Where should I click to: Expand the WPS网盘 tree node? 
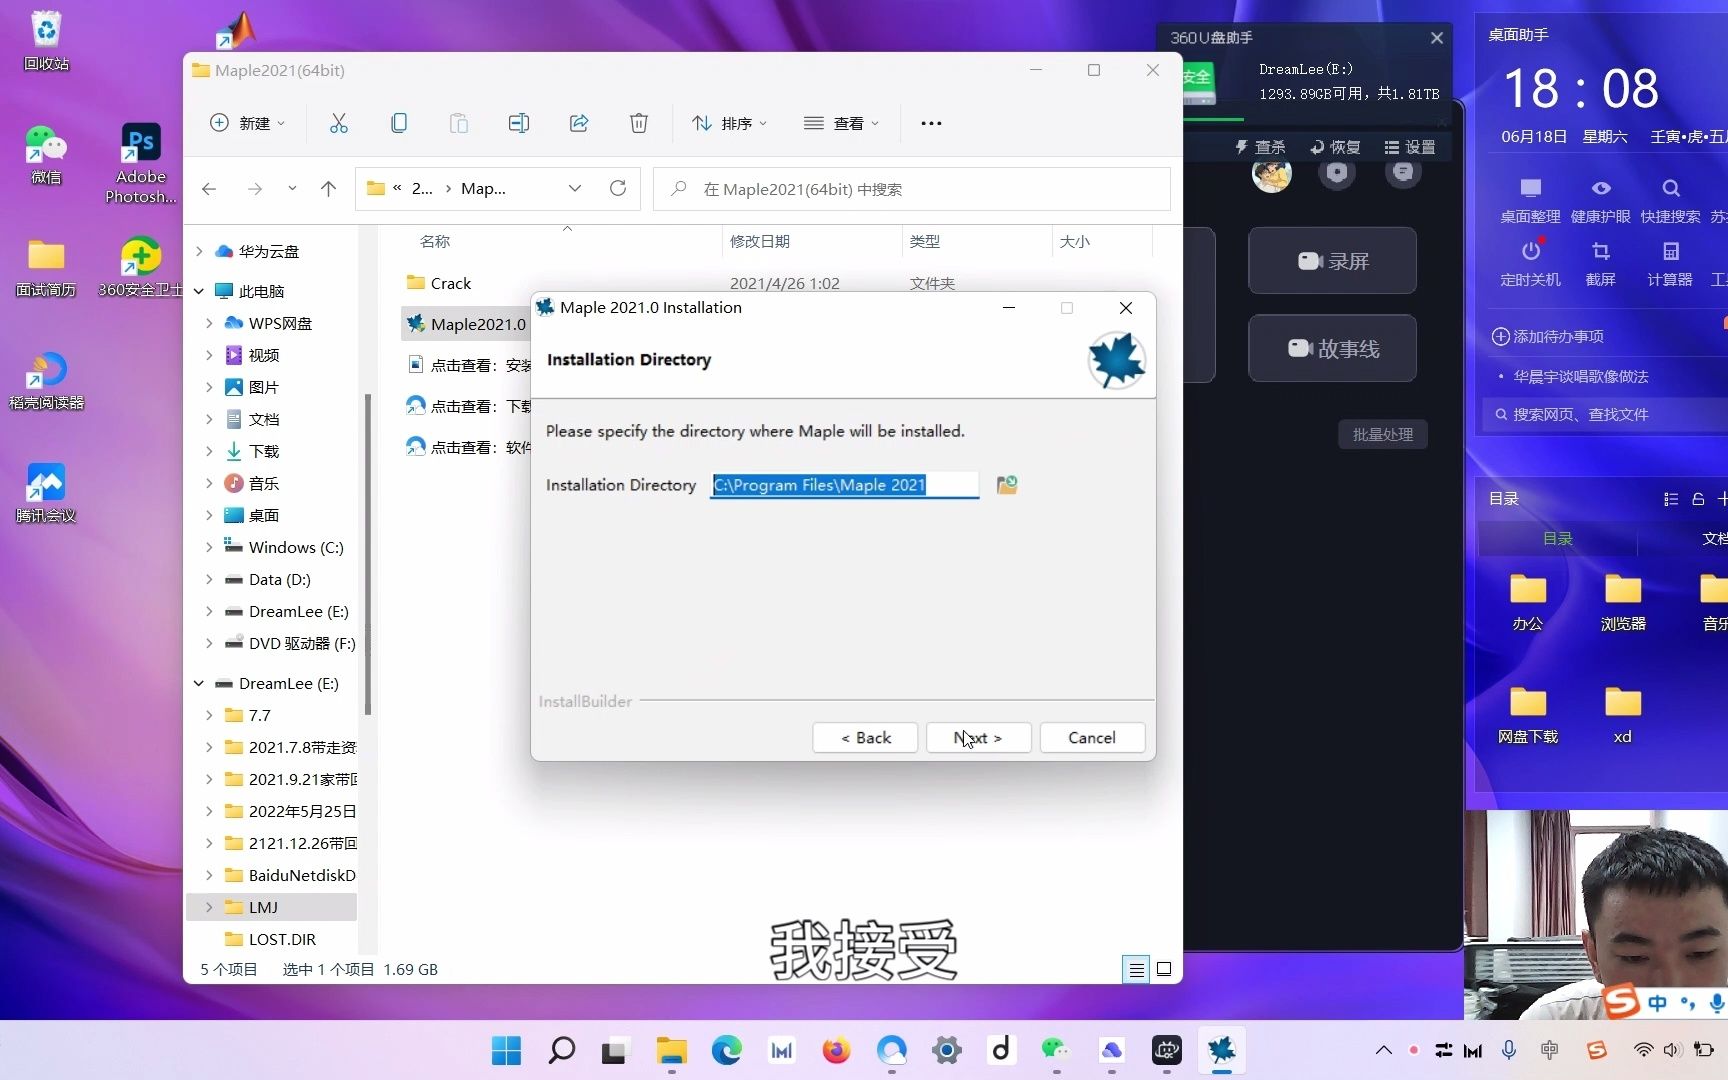[209, 323]
